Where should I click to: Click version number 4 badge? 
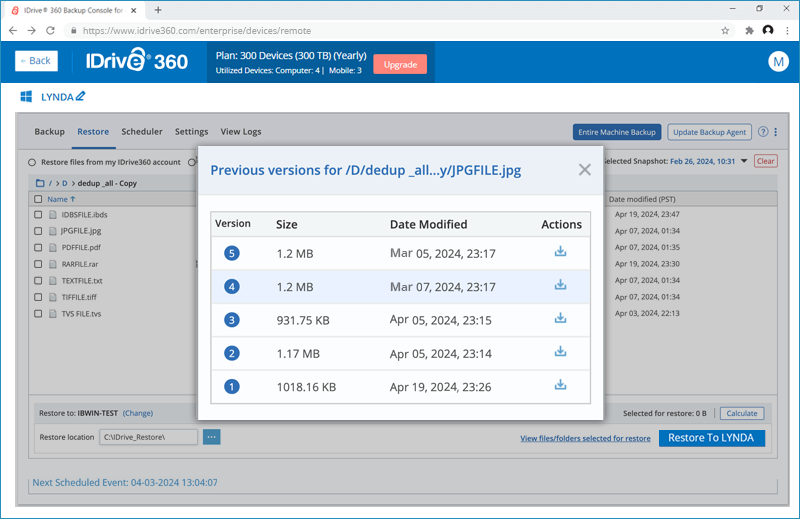point(232,287)
